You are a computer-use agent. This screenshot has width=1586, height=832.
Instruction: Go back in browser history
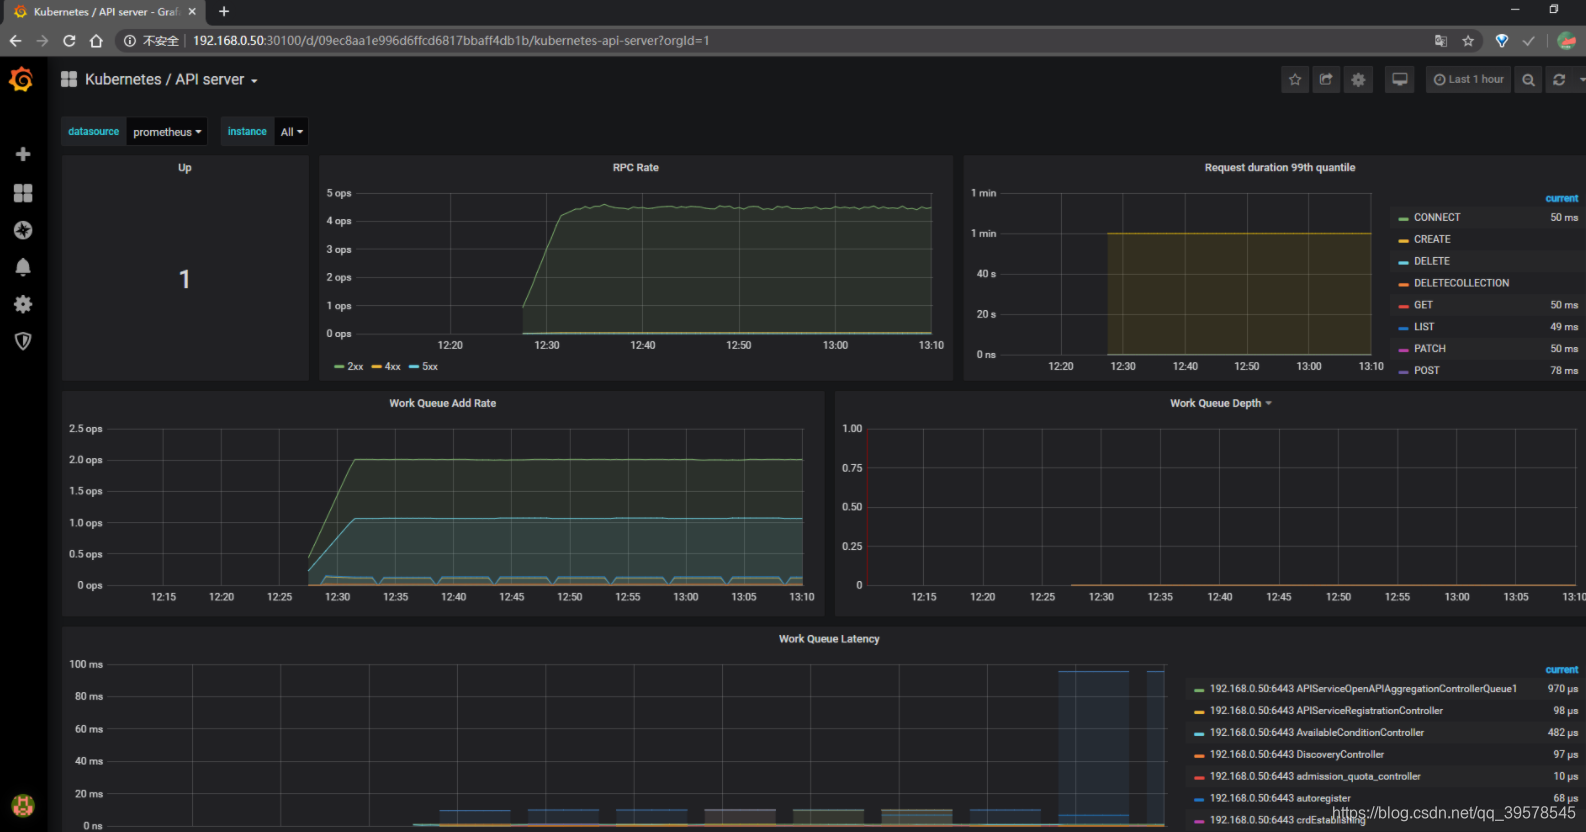pos(15,41)
